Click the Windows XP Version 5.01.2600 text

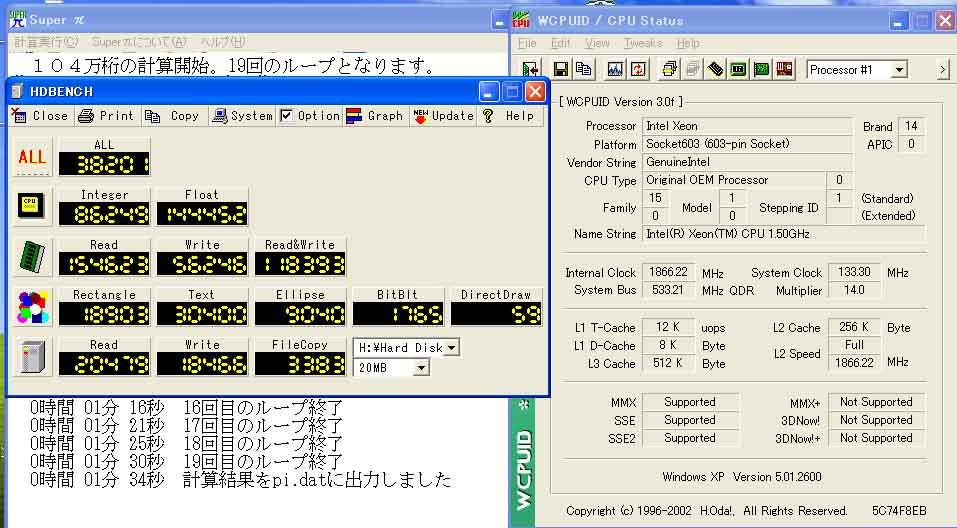pyautogui.click(x=742, y=477)
